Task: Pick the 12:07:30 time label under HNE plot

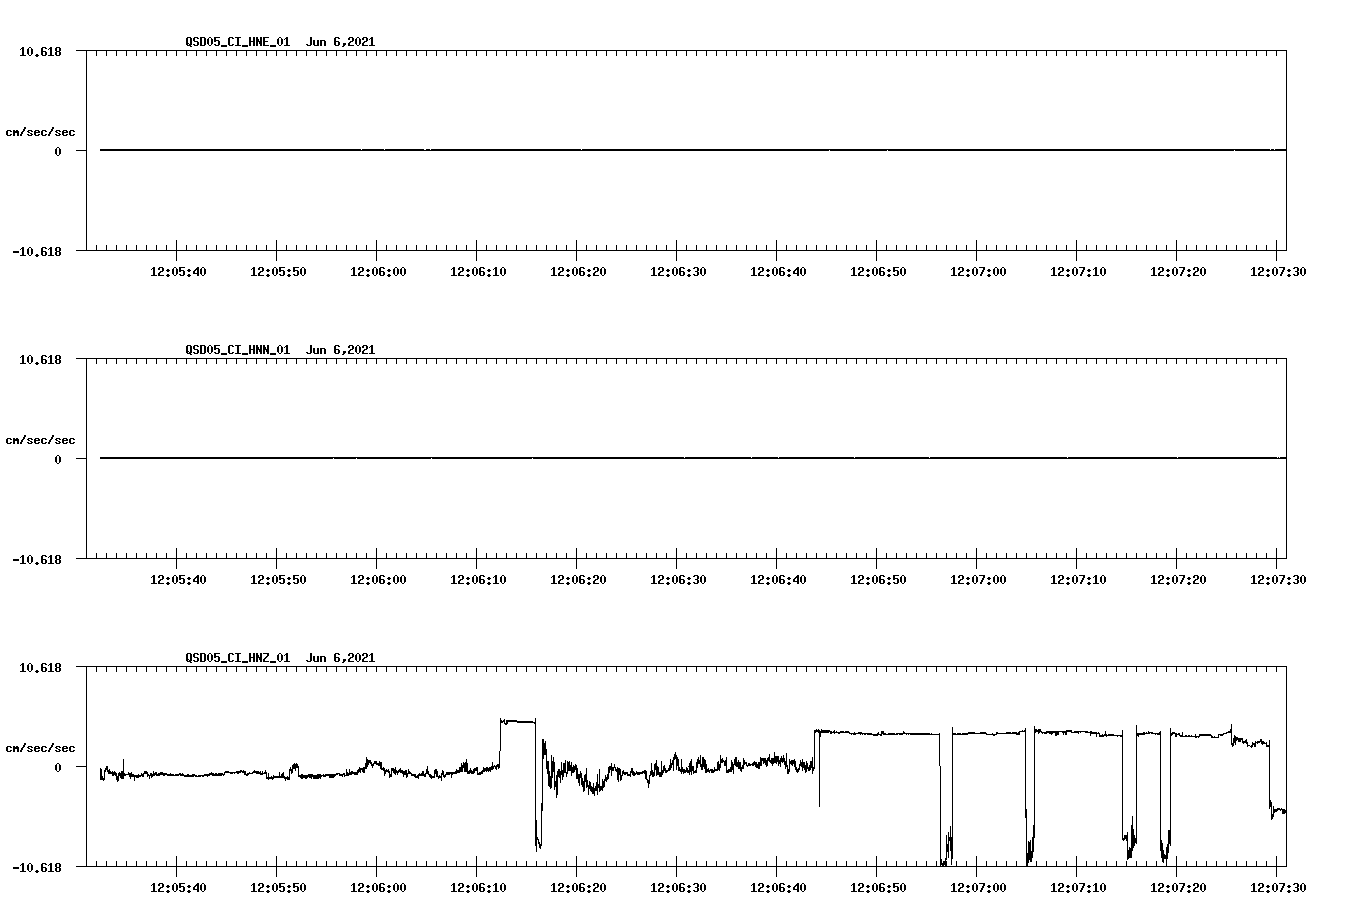Action: [1278, 271]
